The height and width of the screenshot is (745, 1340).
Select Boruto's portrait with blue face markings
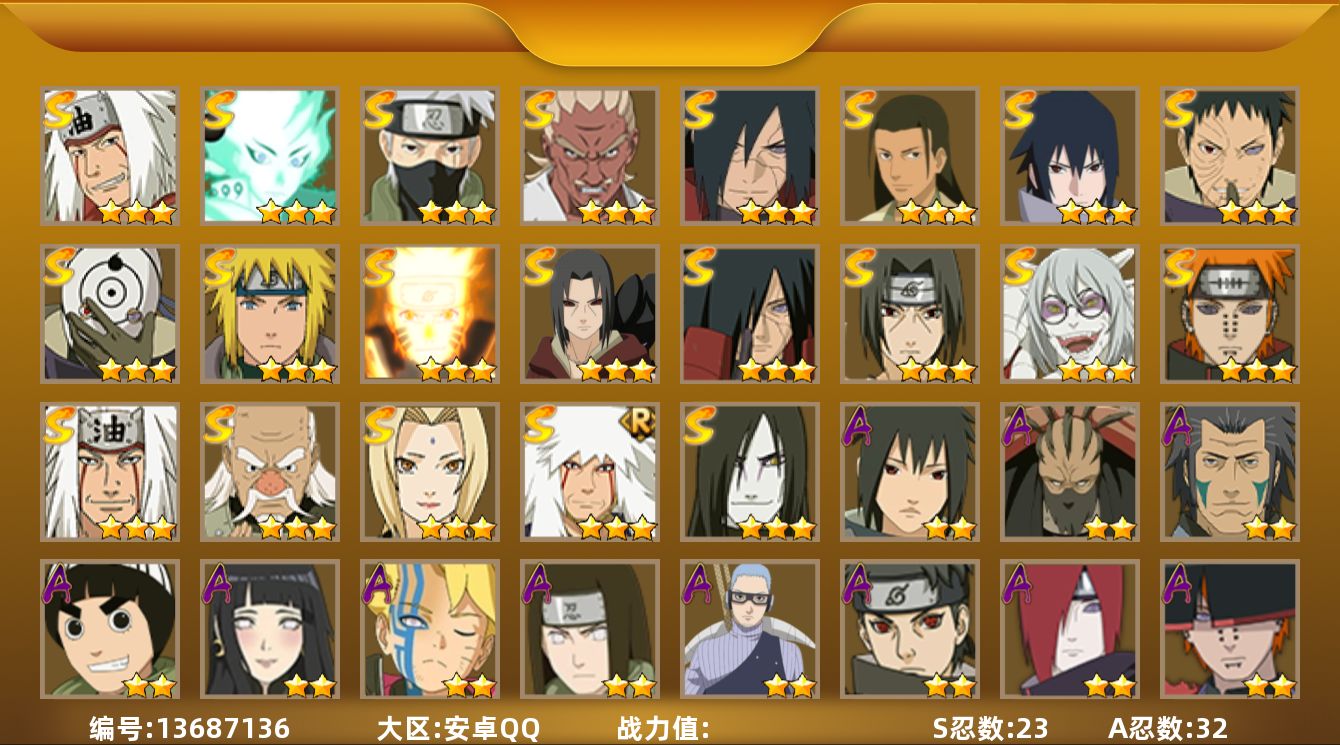[430, 629]
